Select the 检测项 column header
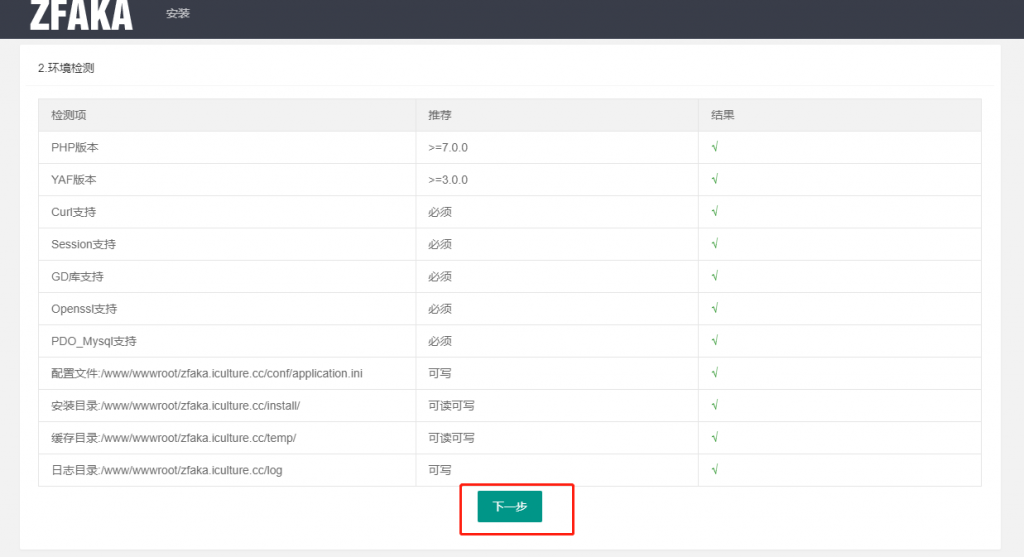The width and height of the screenshot is (1024, 557). (69, 115)
